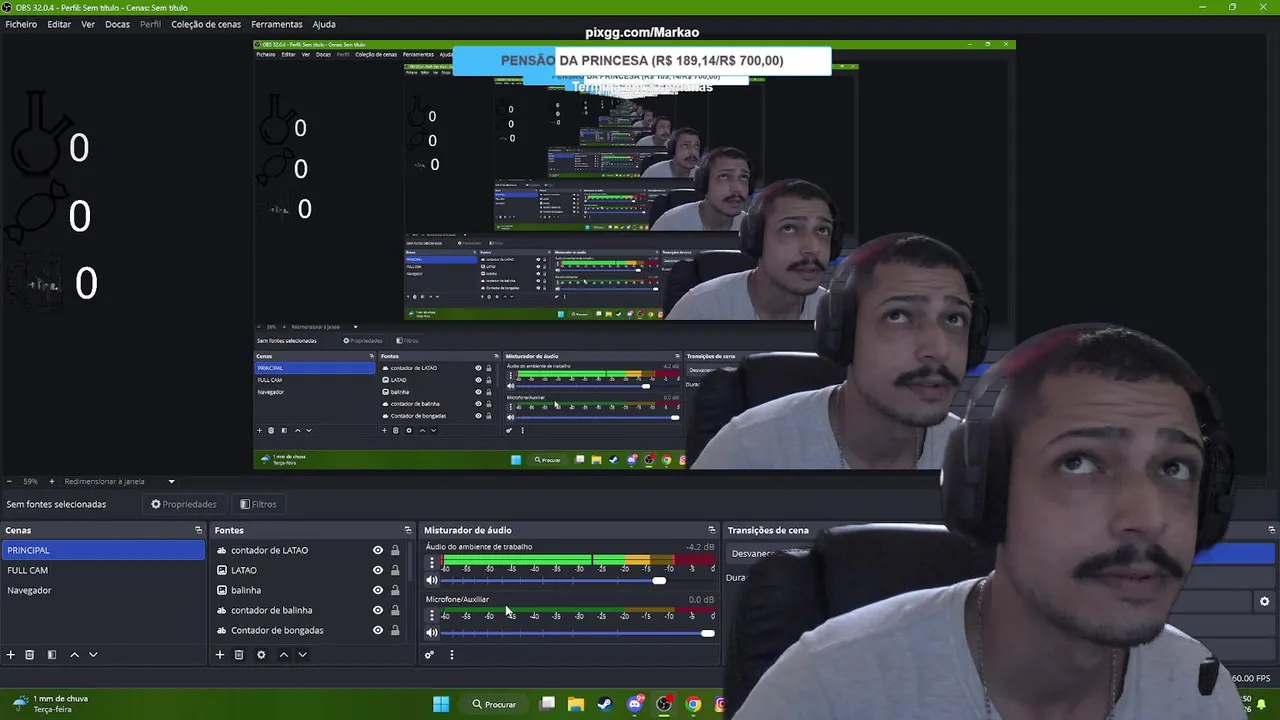The width and height of the screenshot is (1280, 720).
Task: Select the contador de LATAO source row
Action: click(311, 550)
